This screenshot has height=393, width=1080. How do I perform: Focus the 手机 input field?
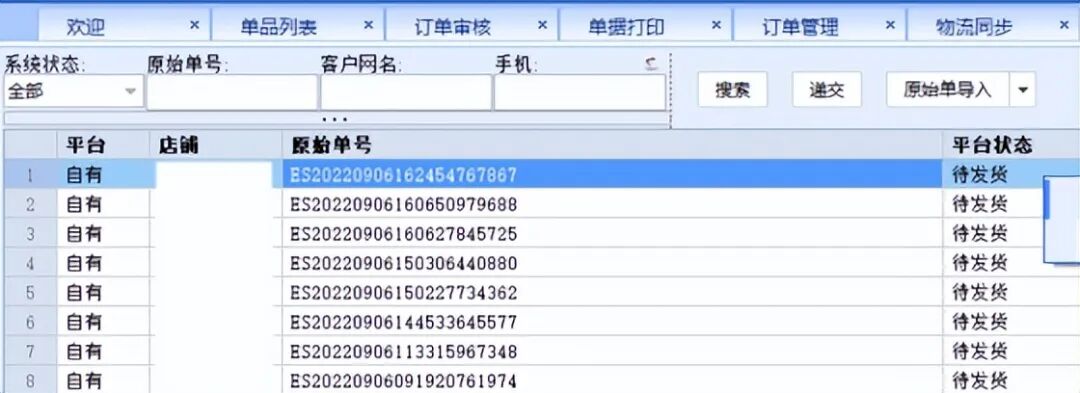click(x=580, y=92)
